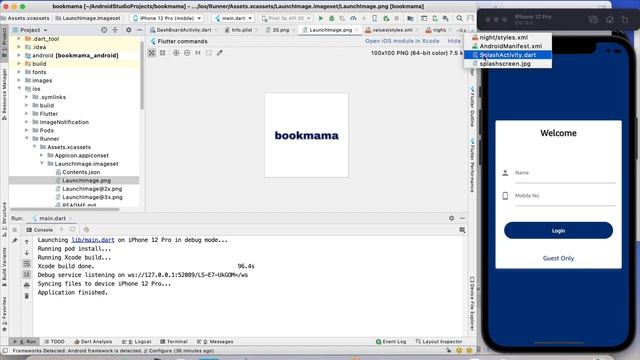This screenshot has height=360, width=640.
Task: Select AndroidManifest.xml from hidden tabs list
Action: [x=508, y=46]
